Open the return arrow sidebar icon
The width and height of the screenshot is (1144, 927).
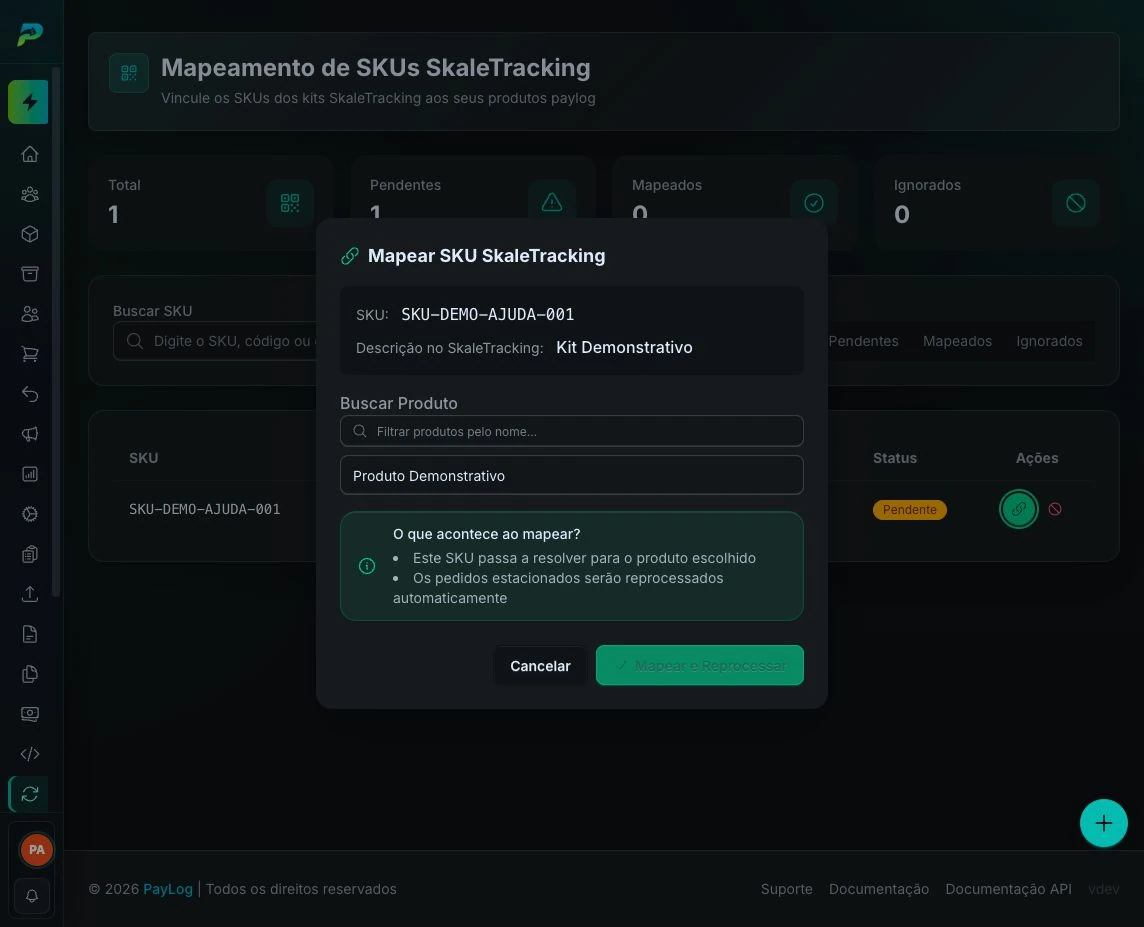(30, 395)
